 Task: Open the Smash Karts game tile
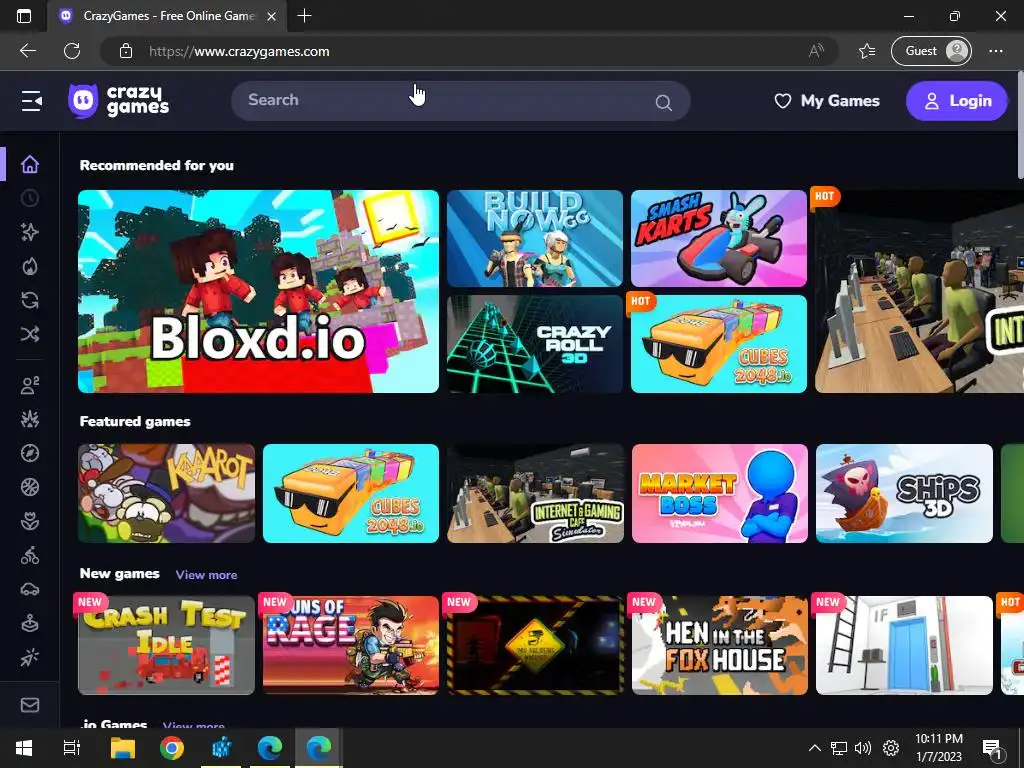click(719, 238)
